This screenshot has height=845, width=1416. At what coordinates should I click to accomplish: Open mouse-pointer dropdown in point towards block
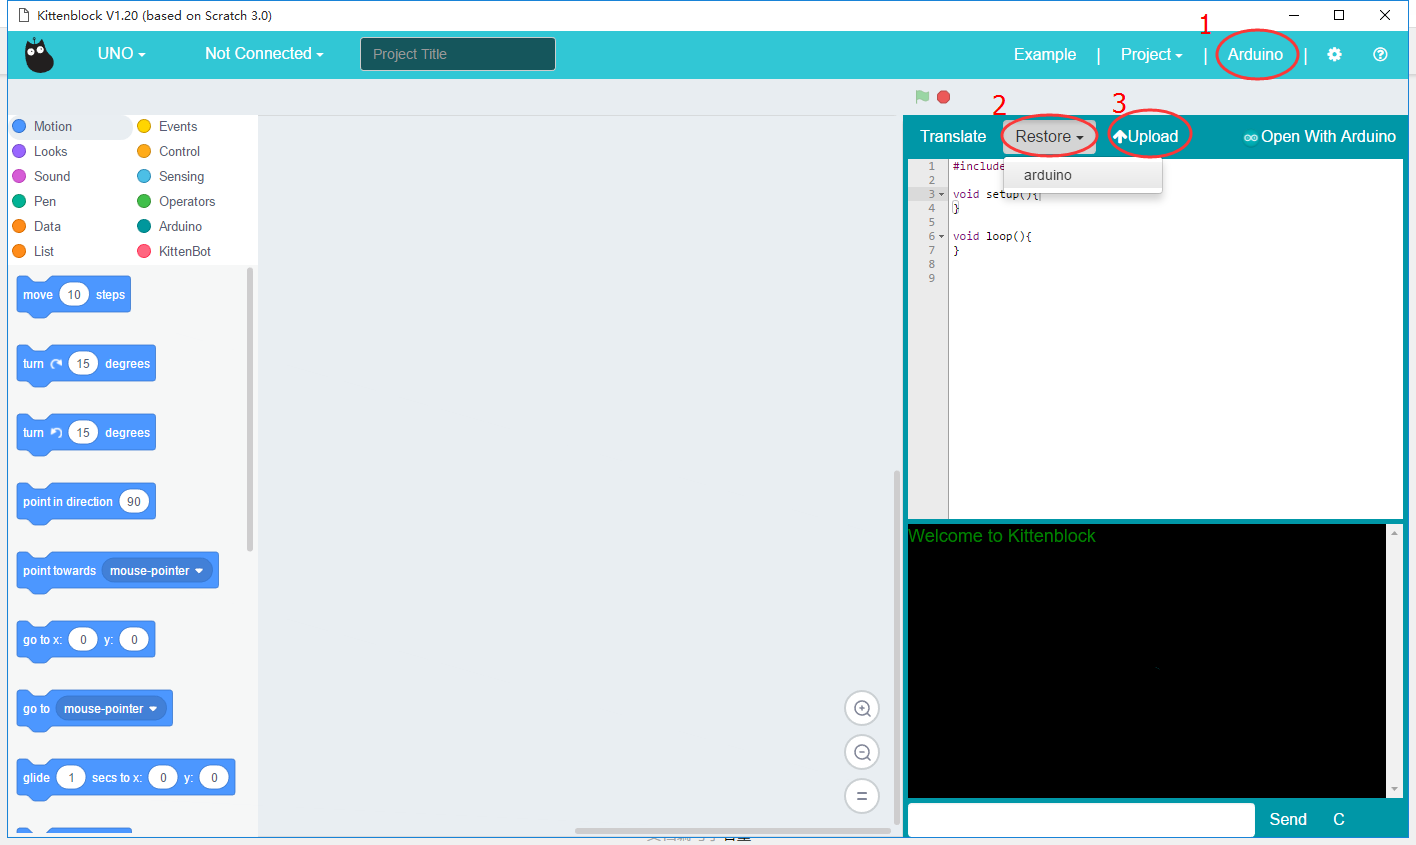click(x=157, y=571)
